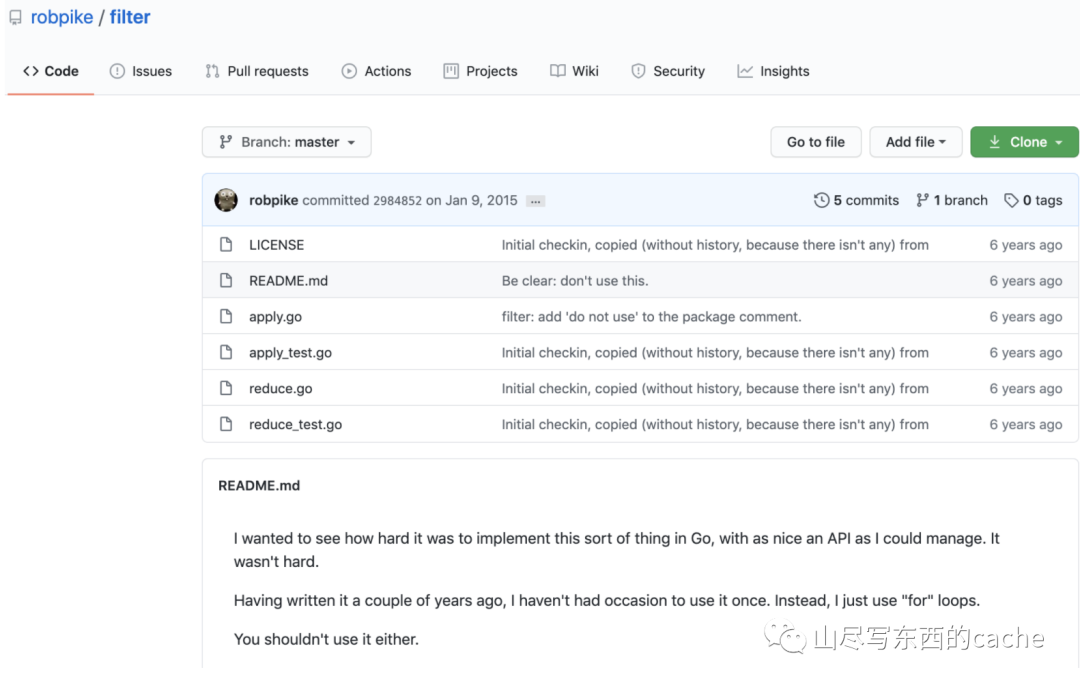Image resolution: width=1080 pixels, height=685 pixels.
Task: Click the Go to file button
Action: [816, 142]
